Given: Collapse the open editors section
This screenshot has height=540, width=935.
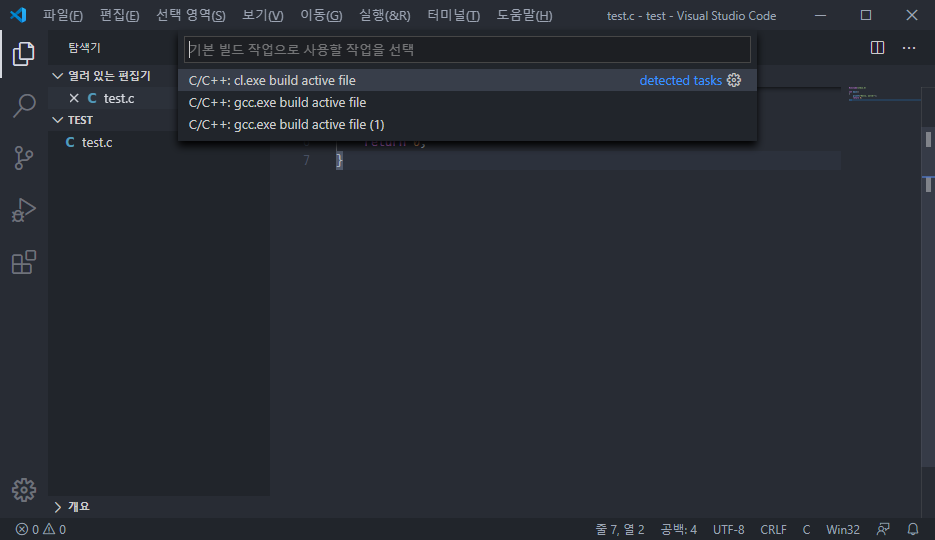Looking at the screenshot, I should pyautogui.click(x=58, y=76).
